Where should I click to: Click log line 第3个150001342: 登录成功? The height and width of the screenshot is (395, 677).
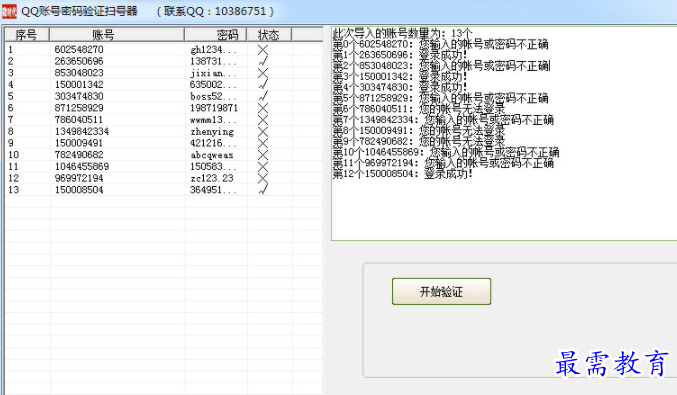point(400,76)
